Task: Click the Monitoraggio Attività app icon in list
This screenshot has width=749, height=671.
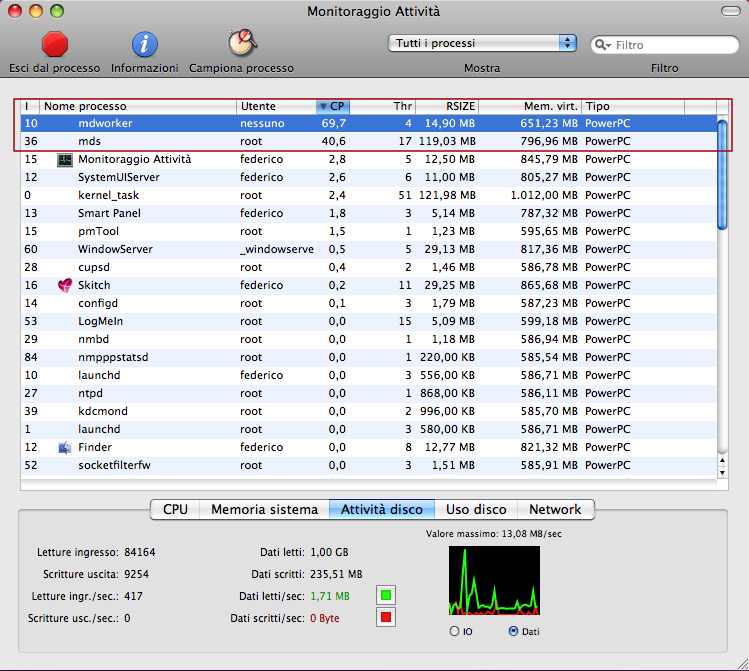Action: [x=64, y=160]
